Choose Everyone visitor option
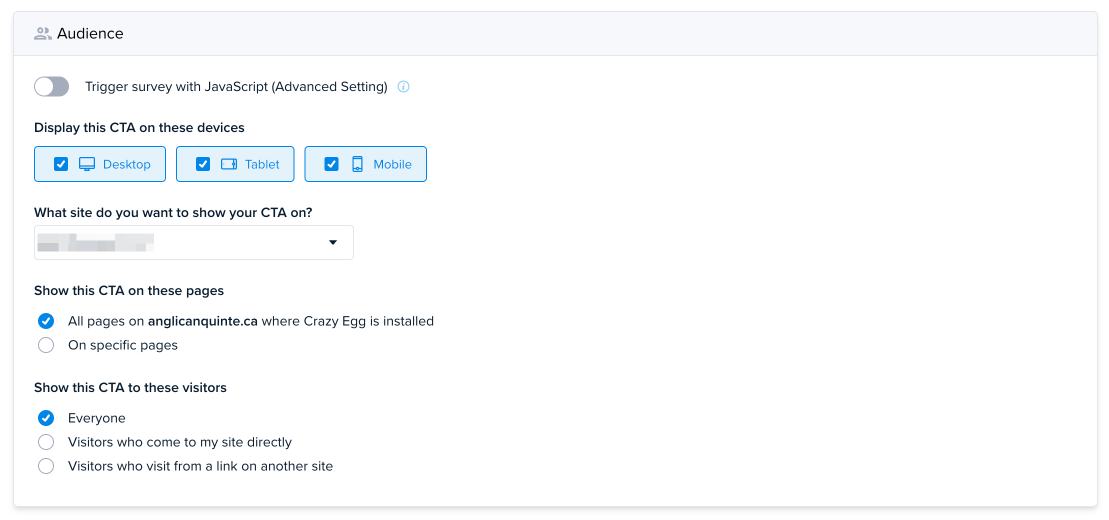 [46, 418]
